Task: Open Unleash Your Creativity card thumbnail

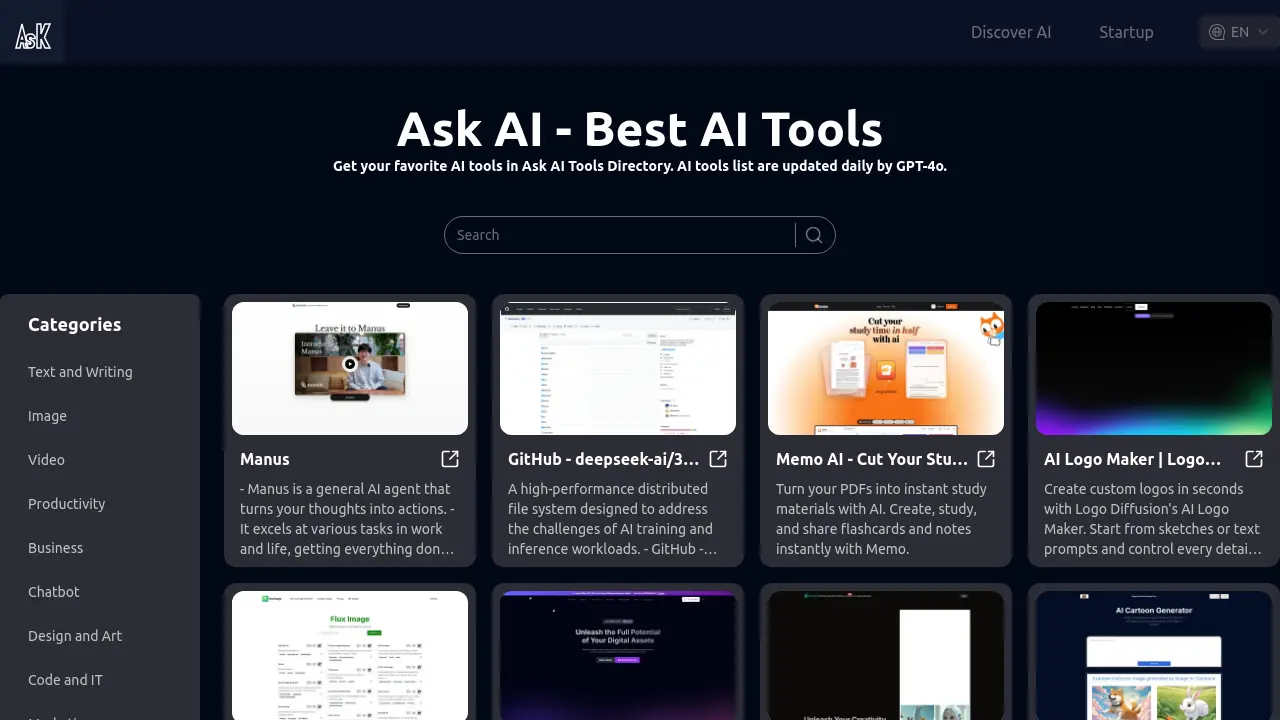Action: (886, 655)
